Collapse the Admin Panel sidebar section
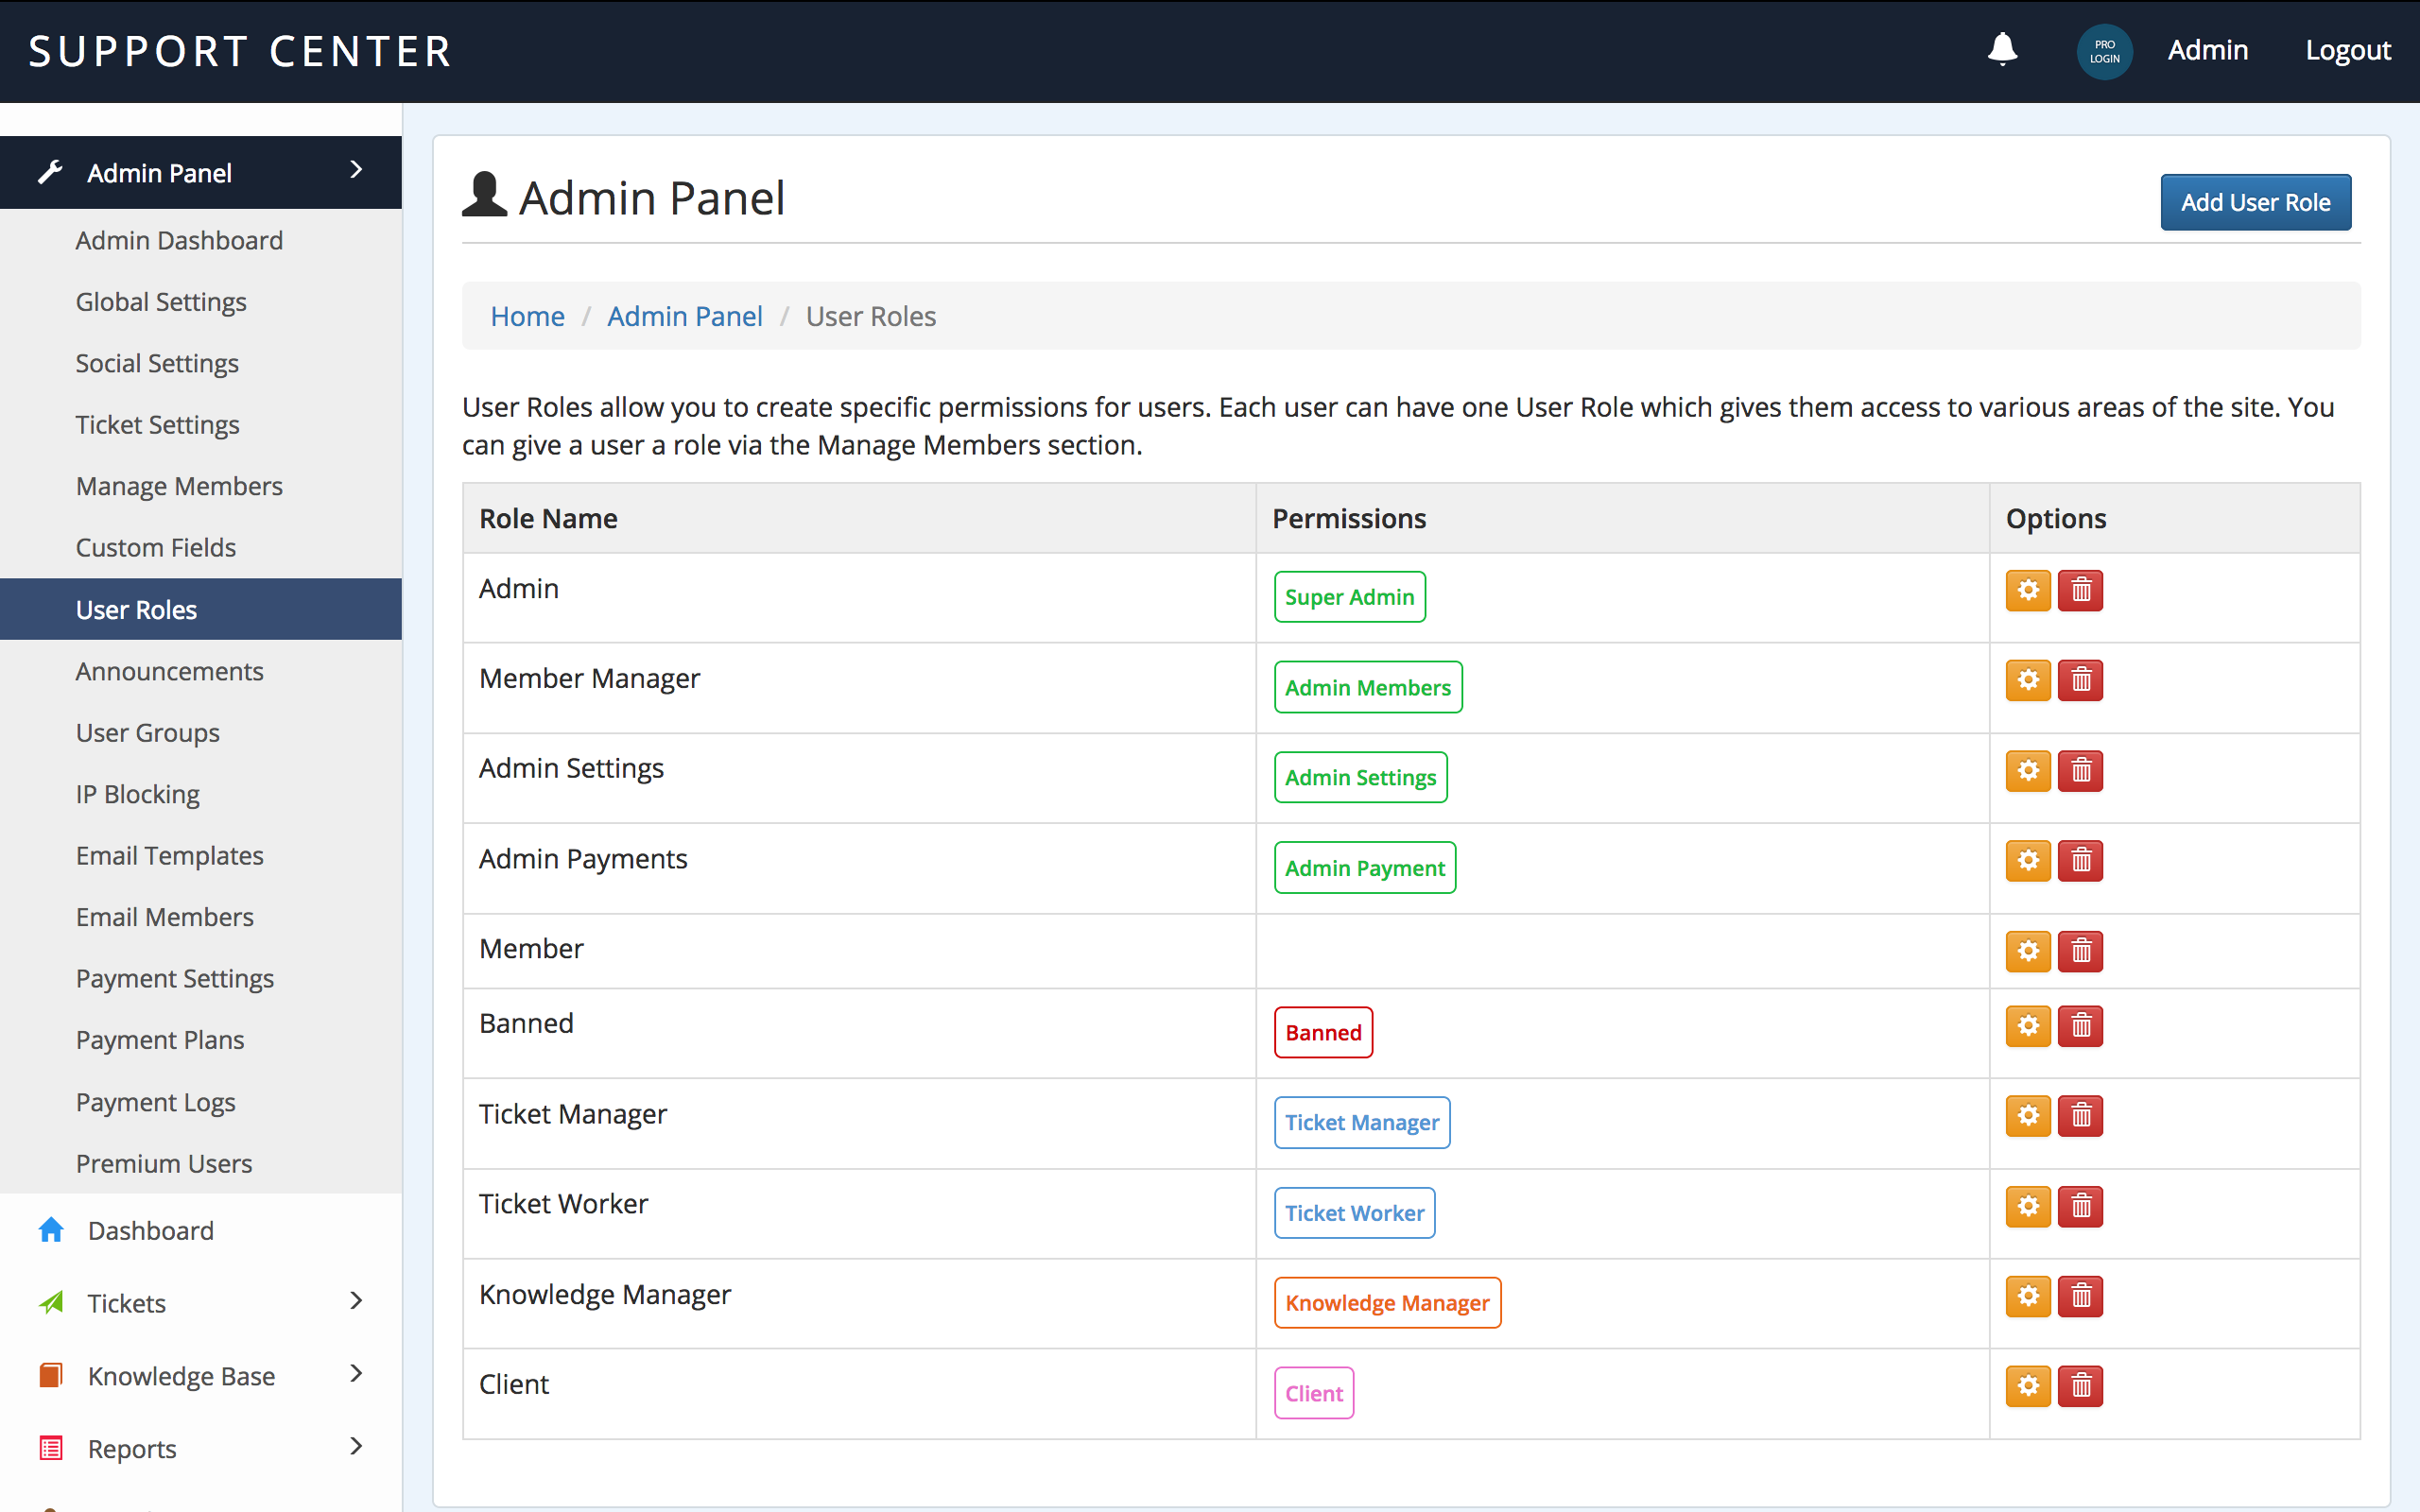The height and width of the screenshot is (1512, 2420). 356,171
